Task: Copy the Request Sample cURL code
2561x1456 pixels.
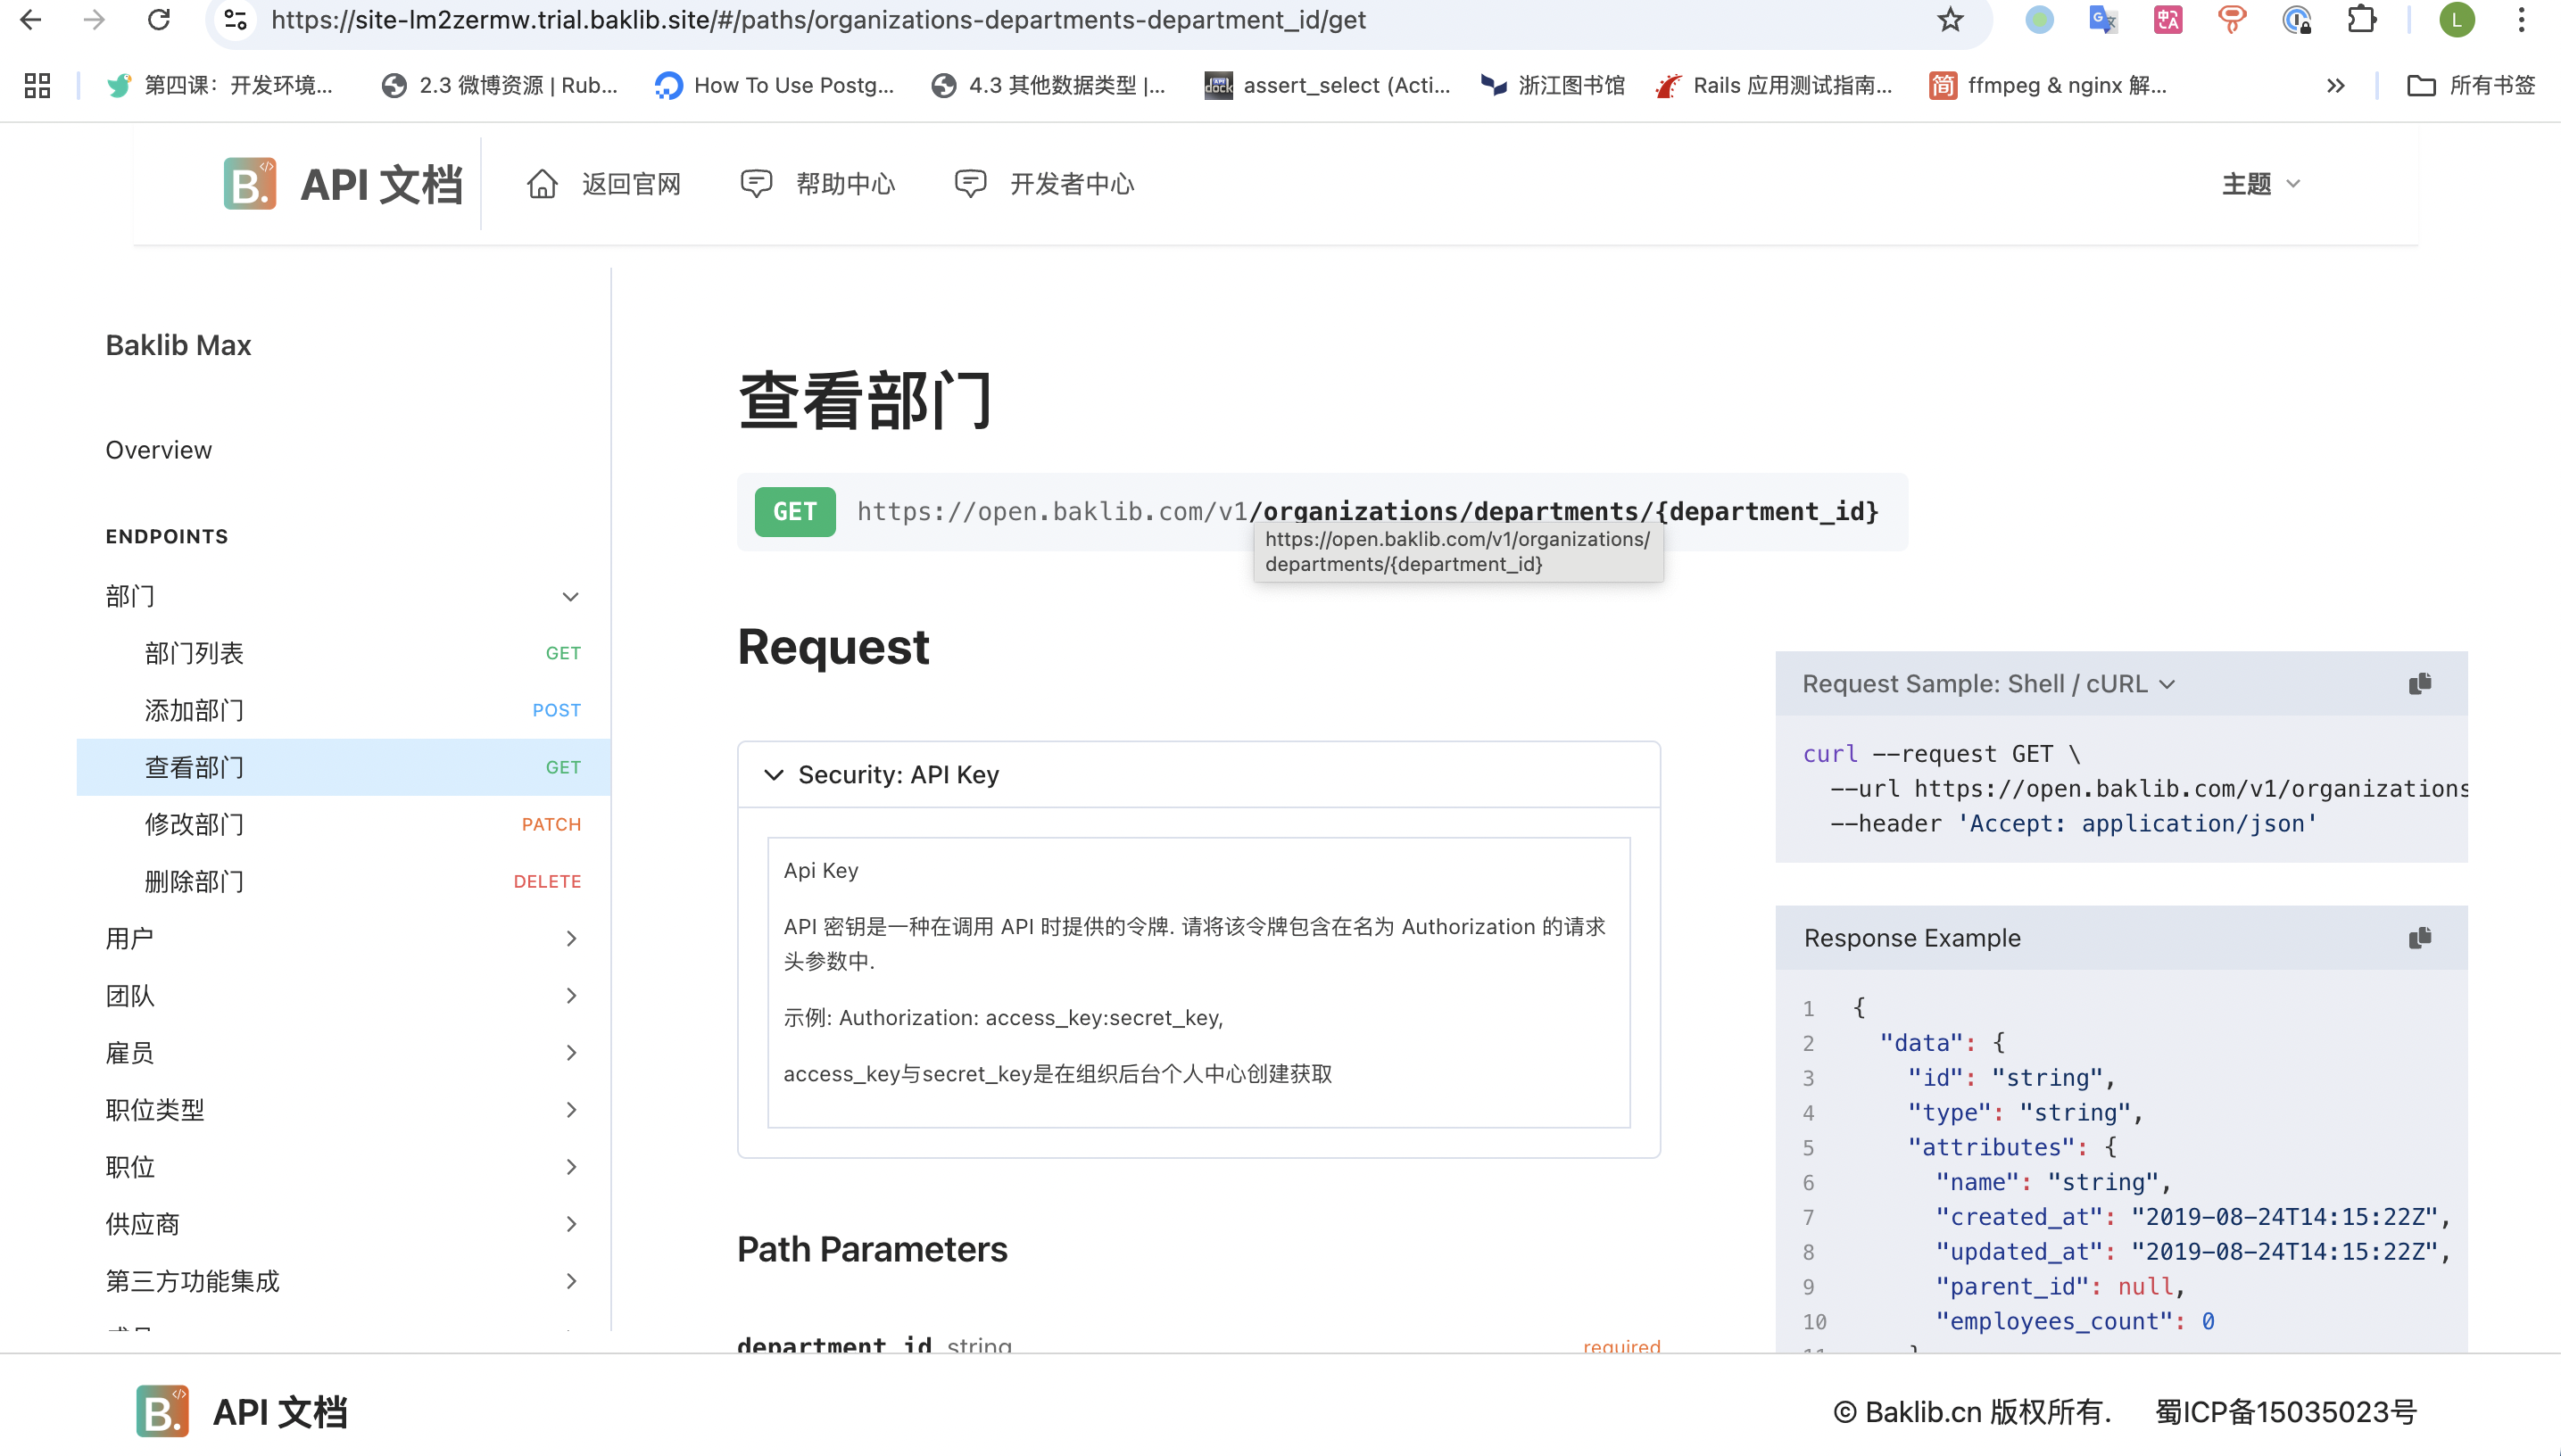Action: [x=2419, y=683]
